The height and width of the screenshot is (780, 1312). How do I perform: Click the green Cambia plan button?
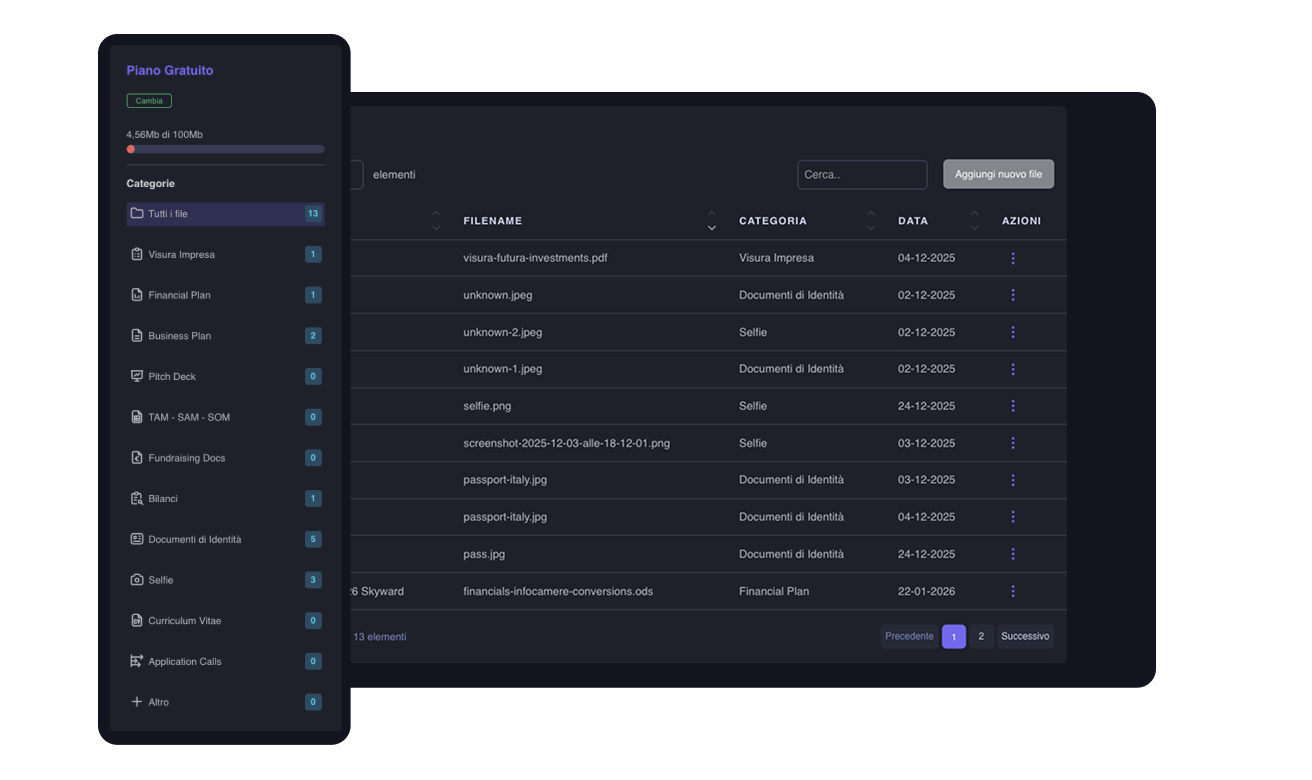point(149,101)
